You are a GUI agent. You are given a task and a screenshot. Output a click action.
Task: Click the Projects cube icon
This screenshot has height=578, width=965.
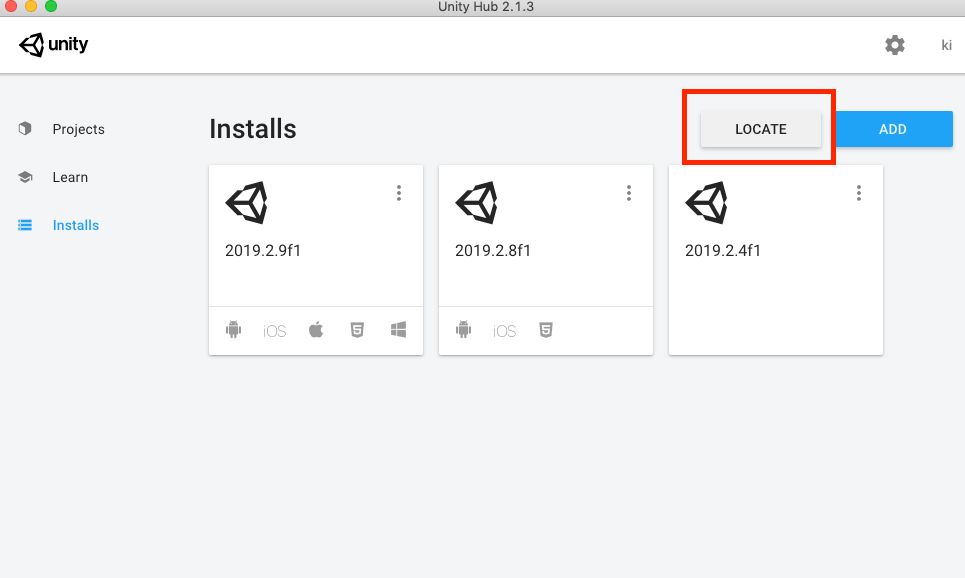(25, 129)
